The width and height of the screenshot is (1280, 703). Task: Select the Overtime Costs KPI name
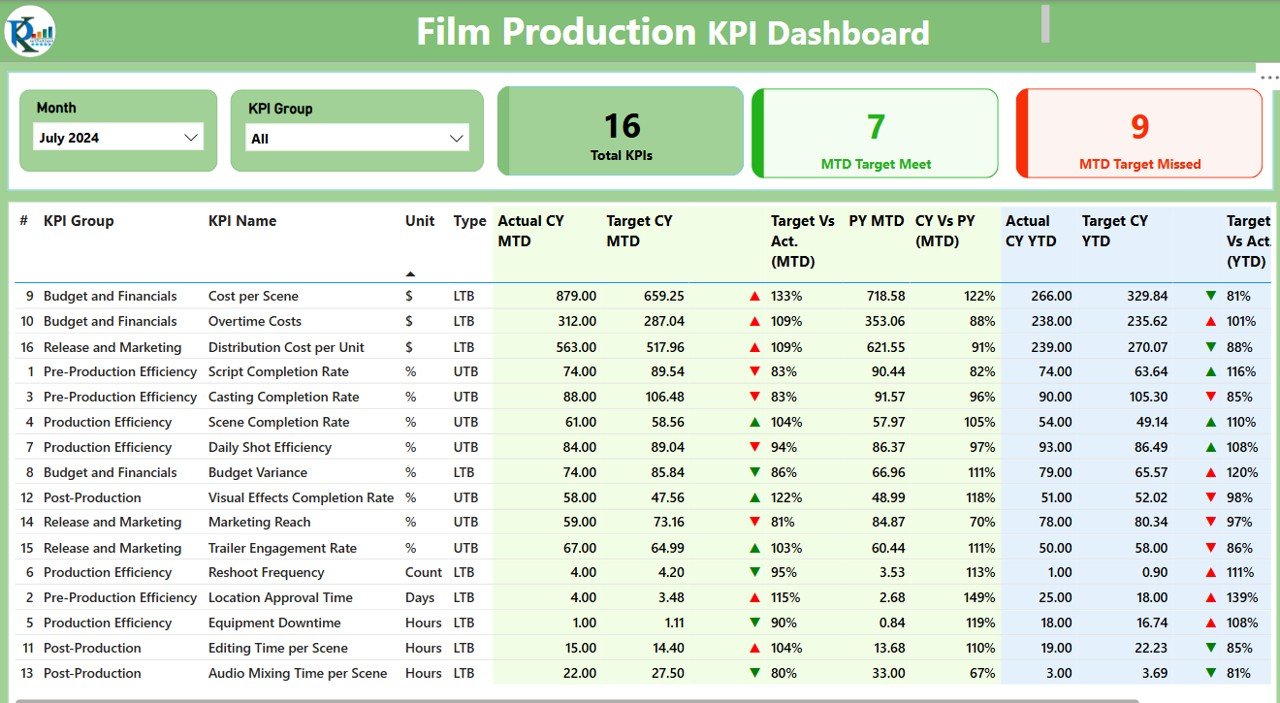coord(255,321)
